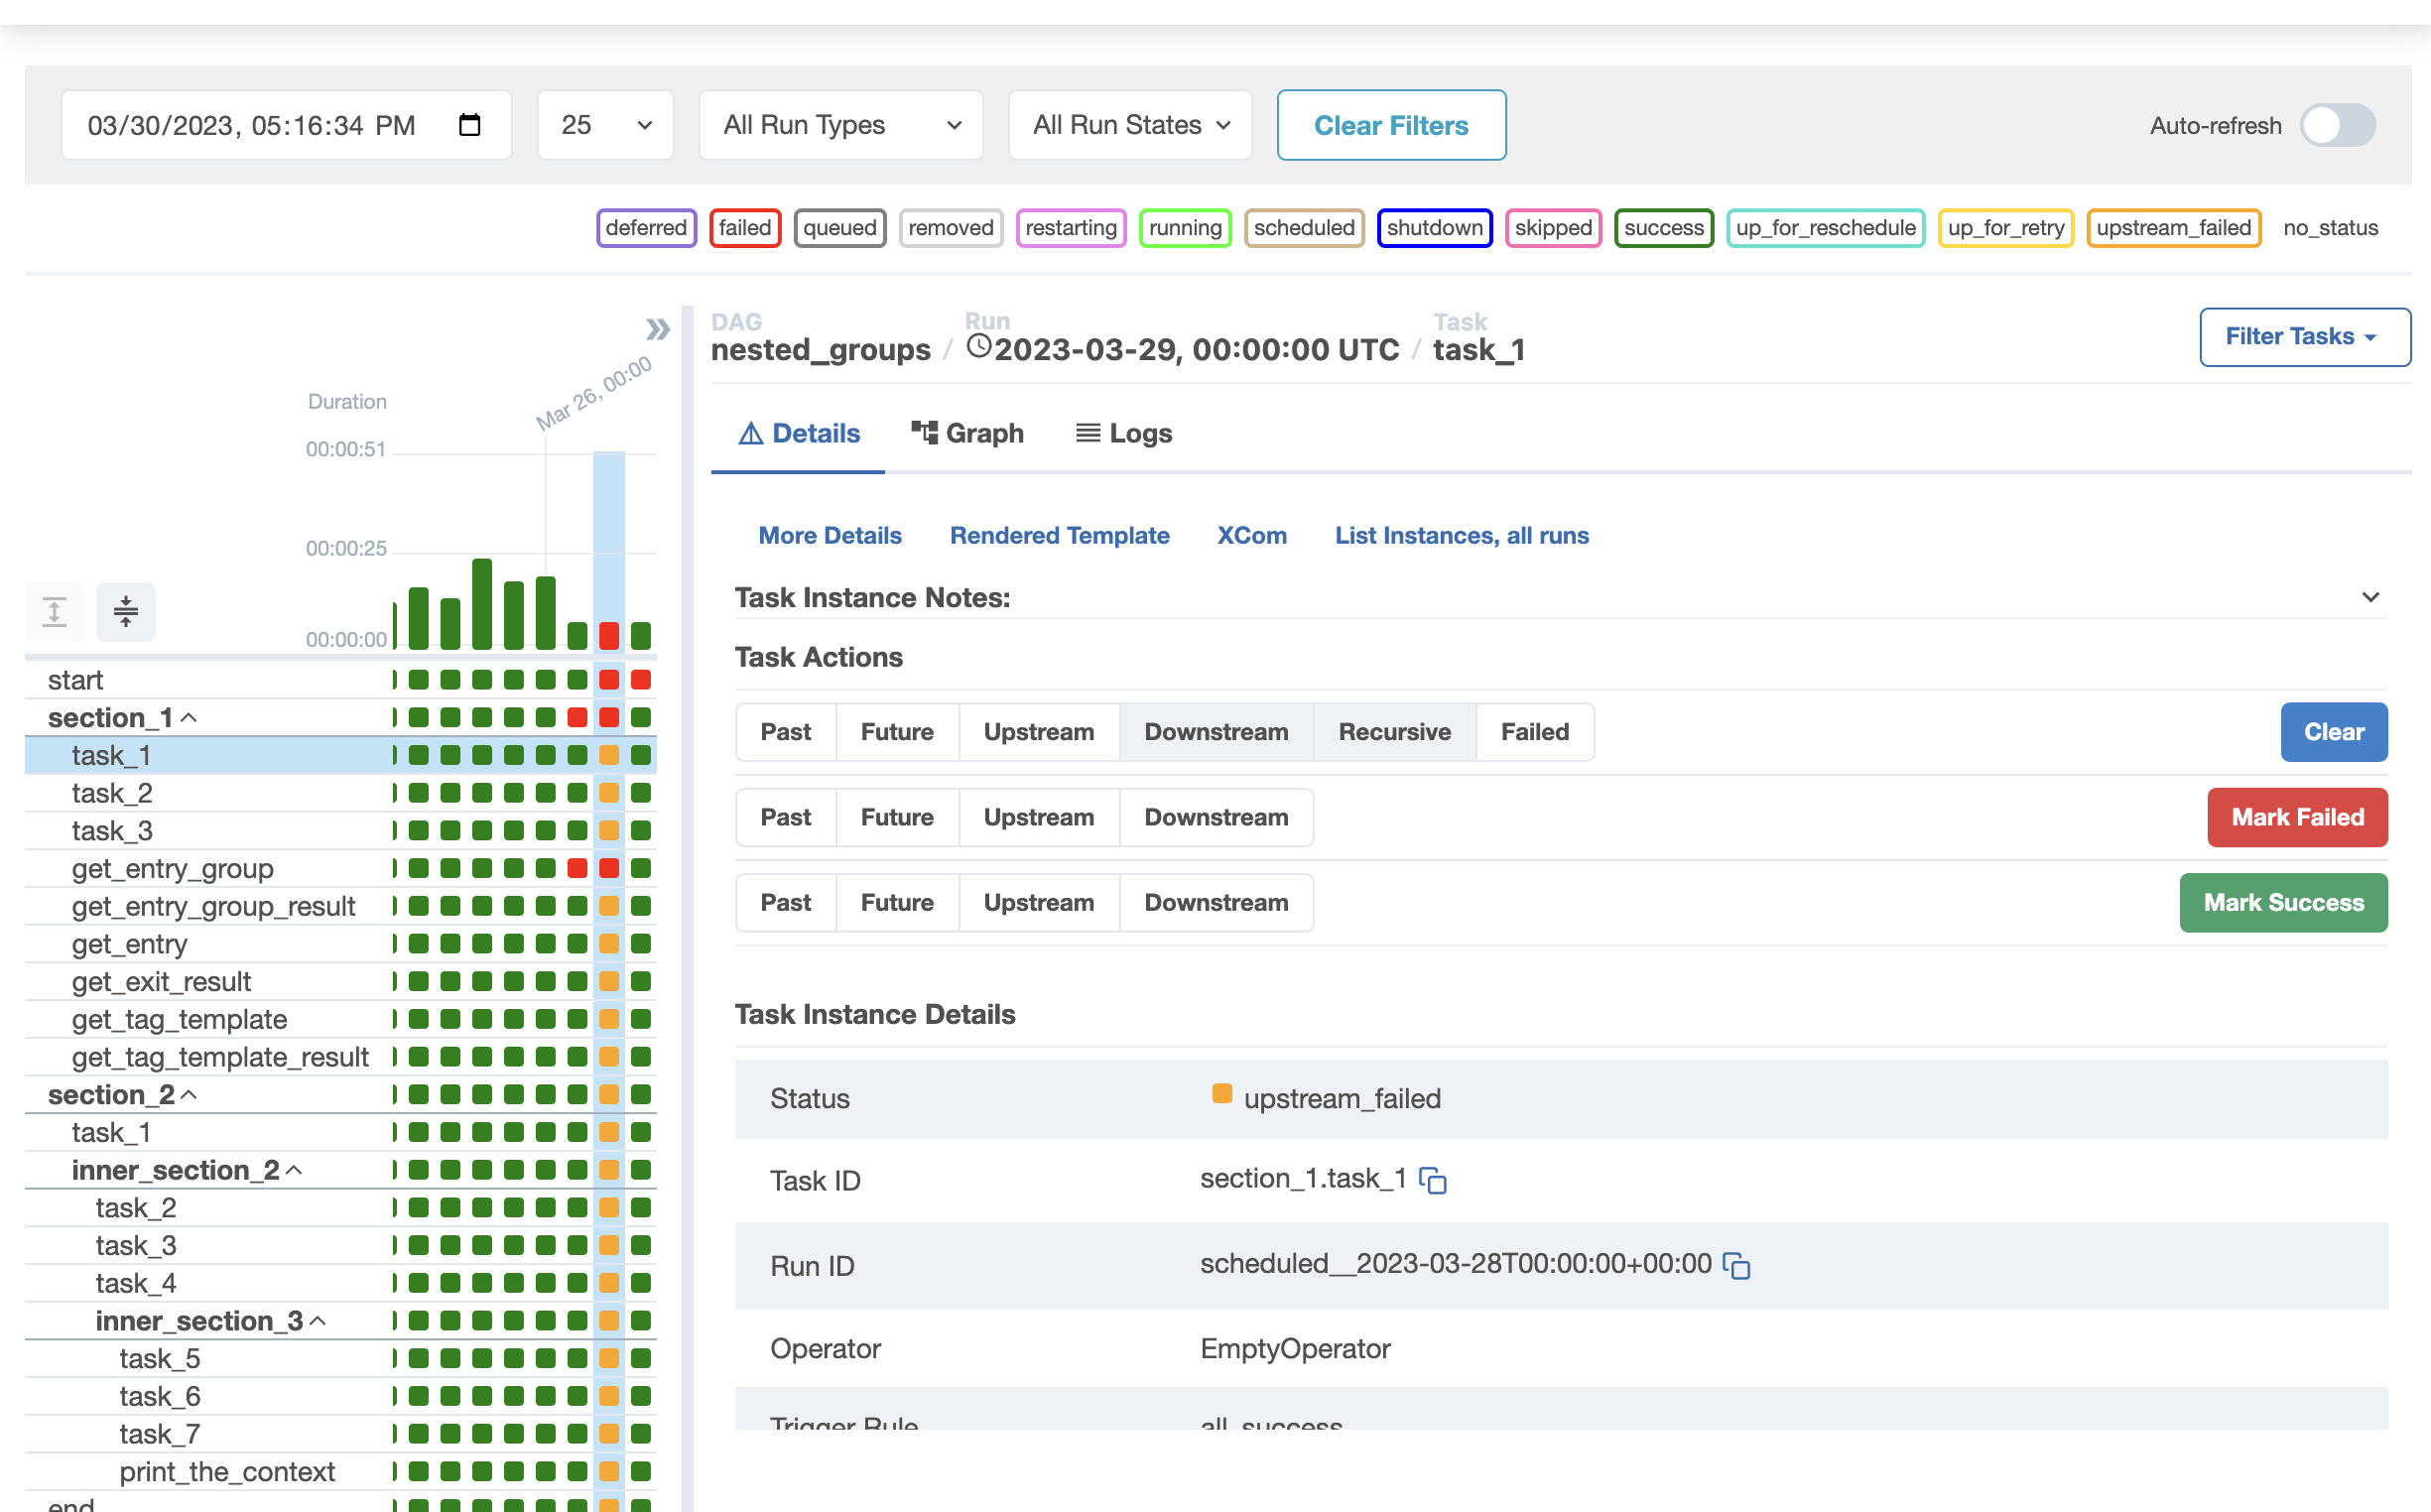This screenshot has height=1512, width=2431.
Task: Expand the Task Instance Notes section
Action: click(2369, 598)
